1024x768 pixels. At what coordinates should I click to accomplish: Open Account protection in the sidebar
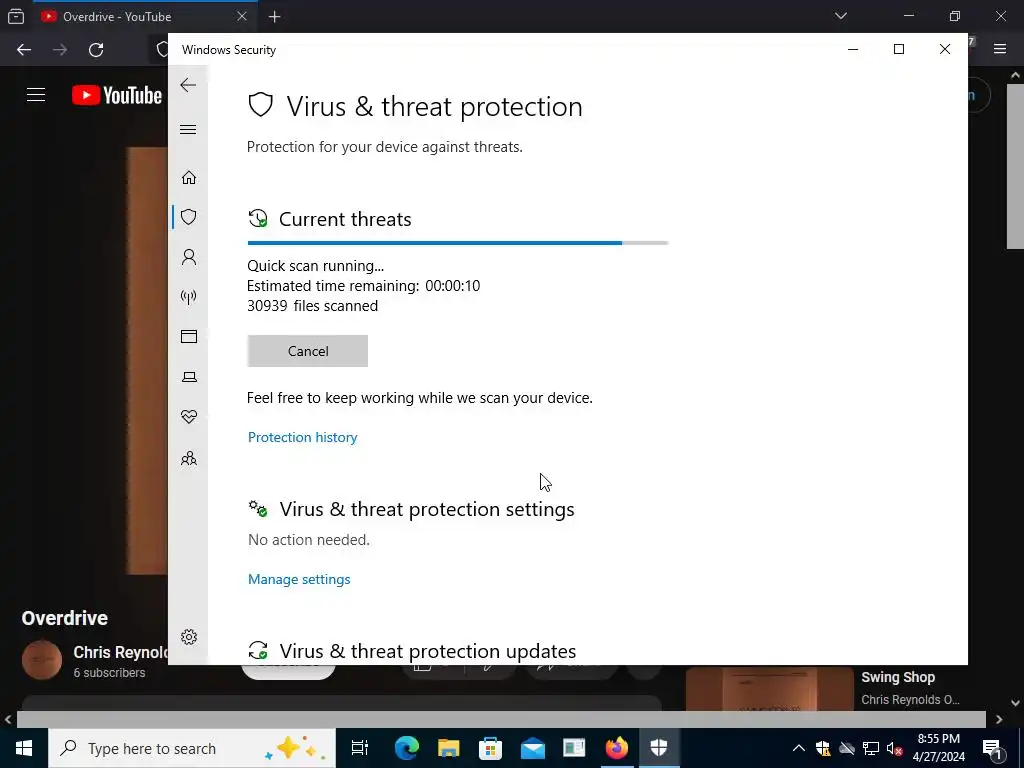(x=189, y=257)
